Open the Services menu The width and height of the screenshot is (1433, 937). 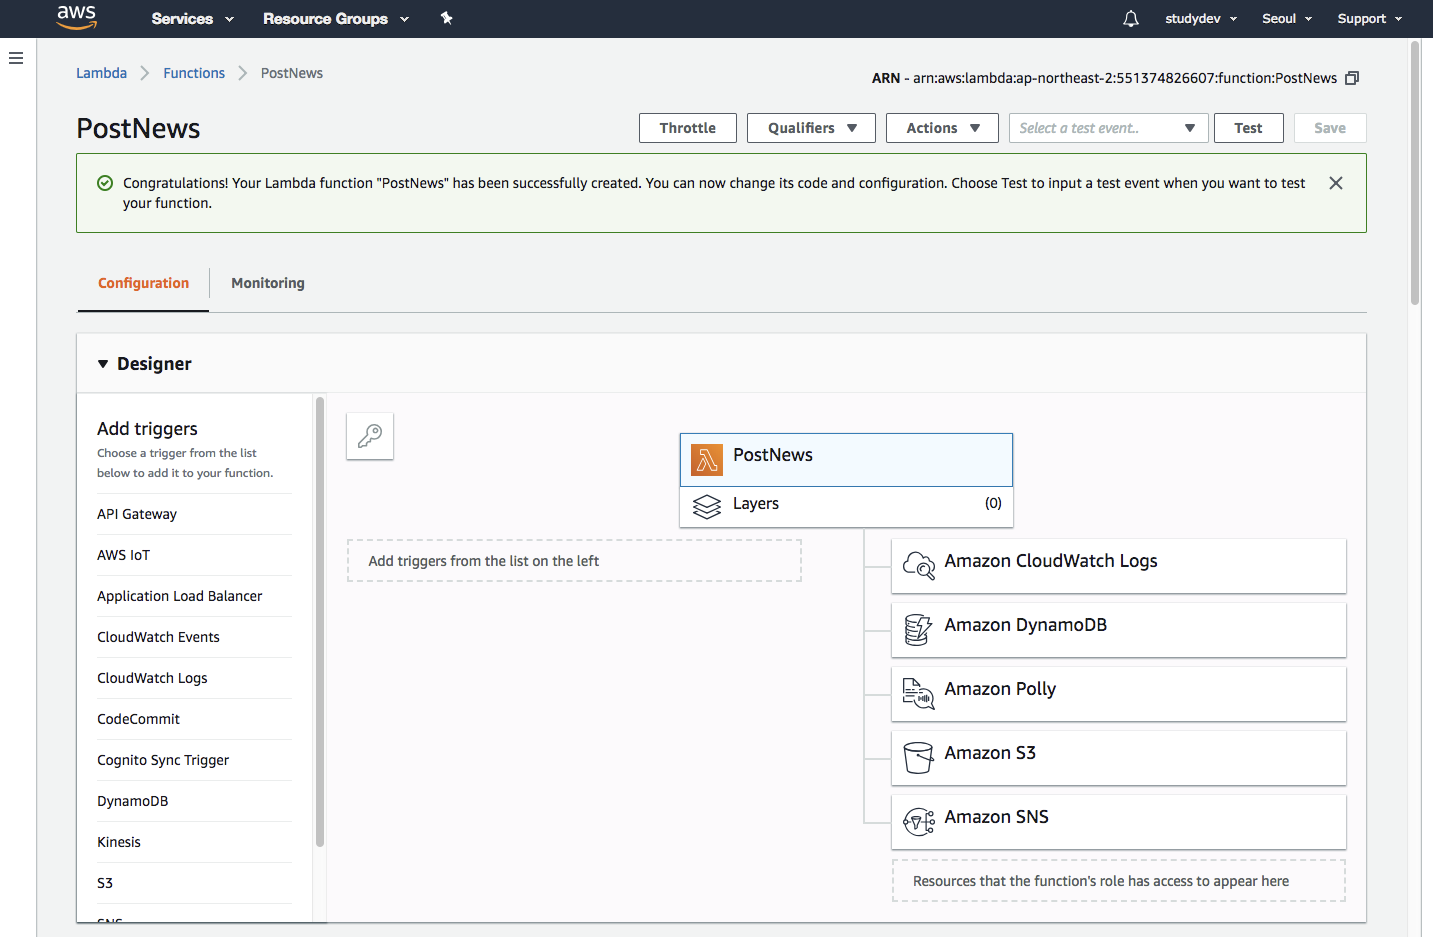(192, 19)
